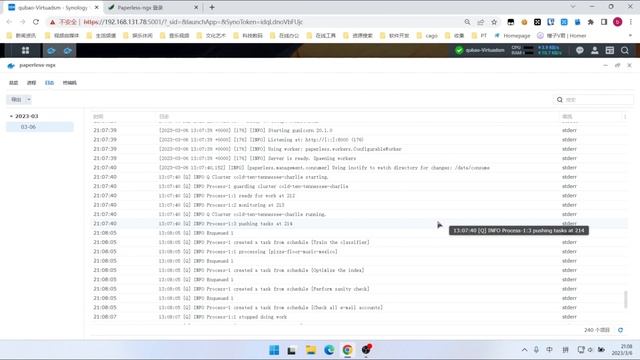The height and width of the screenshot is (360, 640).
Task: Open the Homer bookmark link
Action: tap(562, 36)
